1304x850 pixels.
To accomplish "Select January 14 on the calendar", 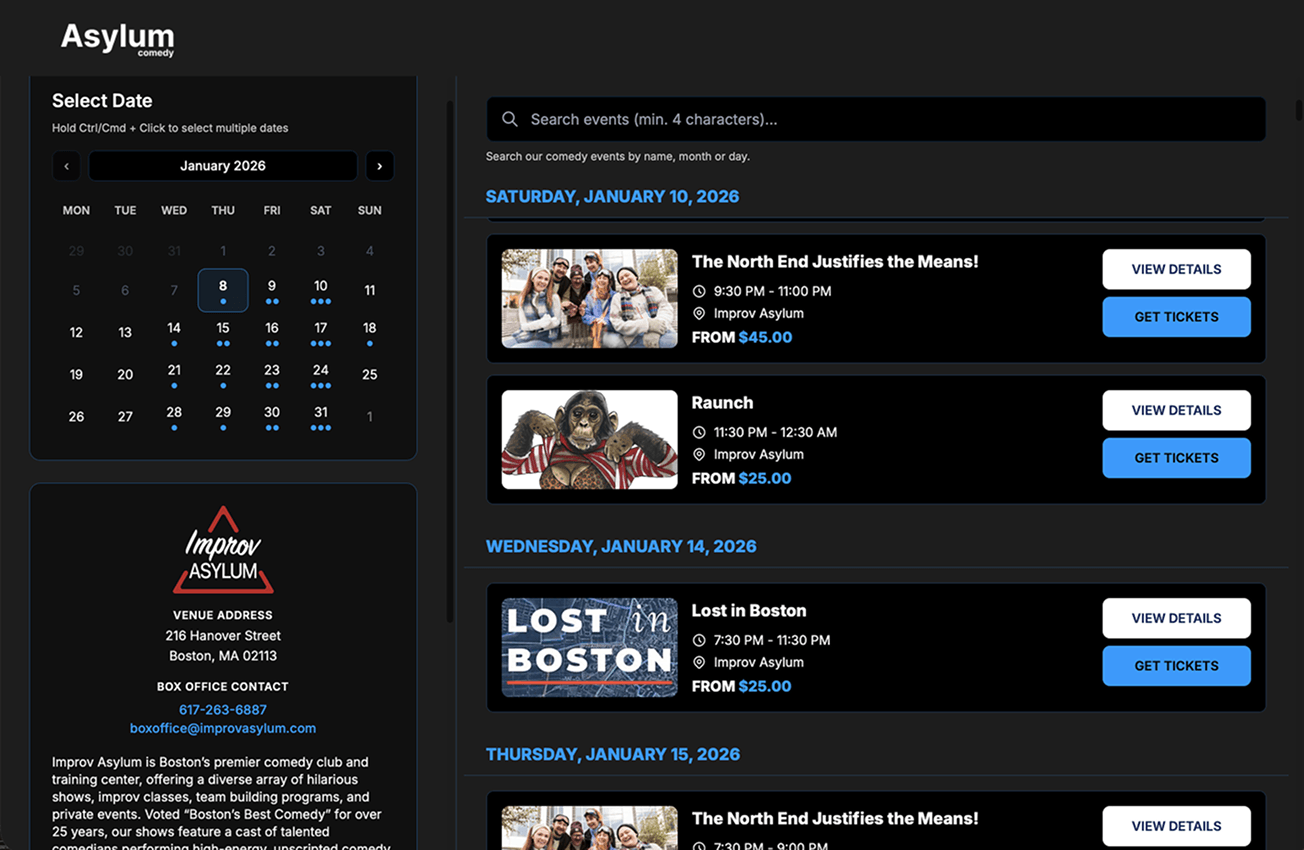I will pyautogui.click(x=174, y=332).
